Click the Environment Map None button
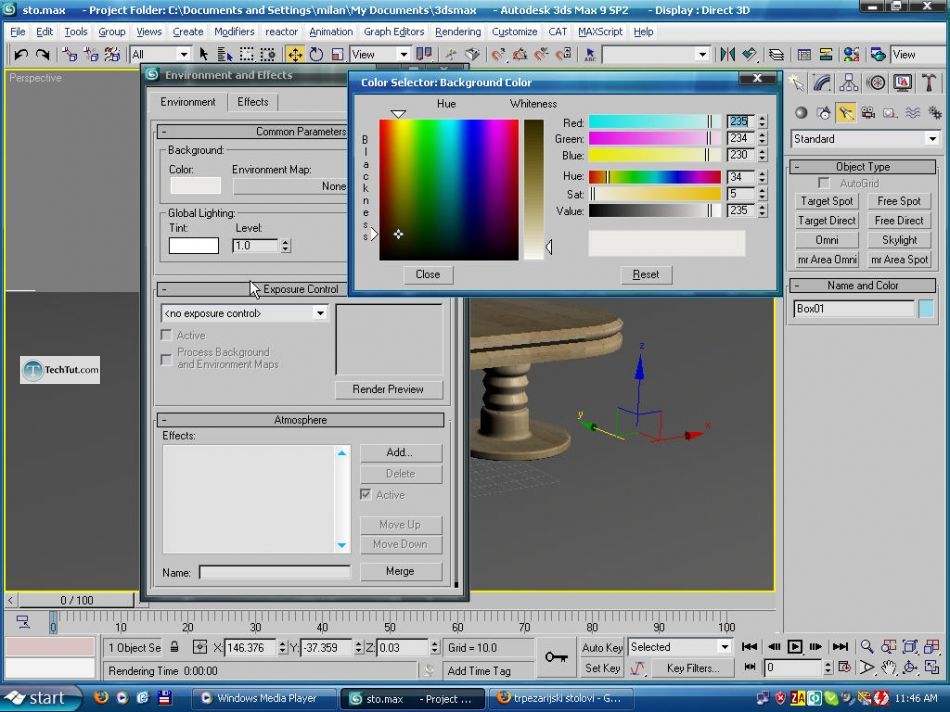The image size is (950, 712). 290,187
